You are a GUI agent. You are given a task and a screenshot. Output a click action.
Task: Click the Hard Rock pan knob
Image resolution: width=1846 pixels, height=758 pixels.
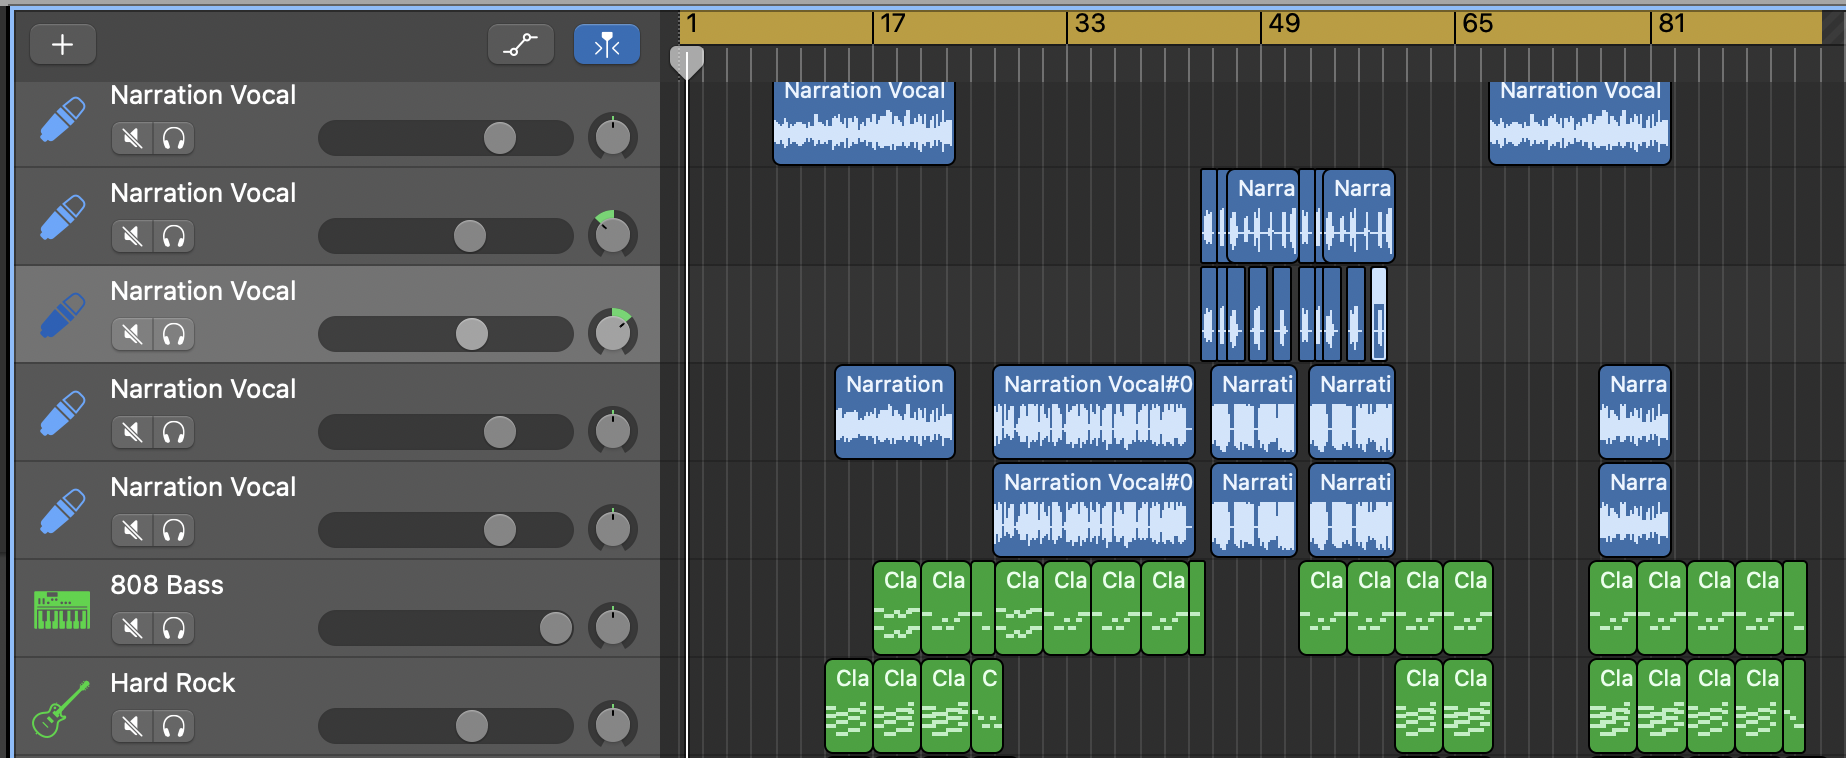[x=612, y=725]
